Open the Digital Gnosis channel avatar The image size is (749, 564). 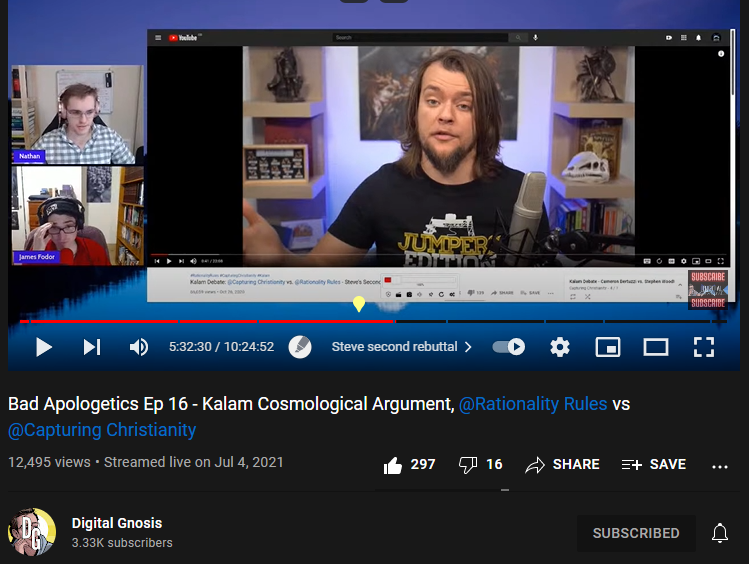[32, 532]
